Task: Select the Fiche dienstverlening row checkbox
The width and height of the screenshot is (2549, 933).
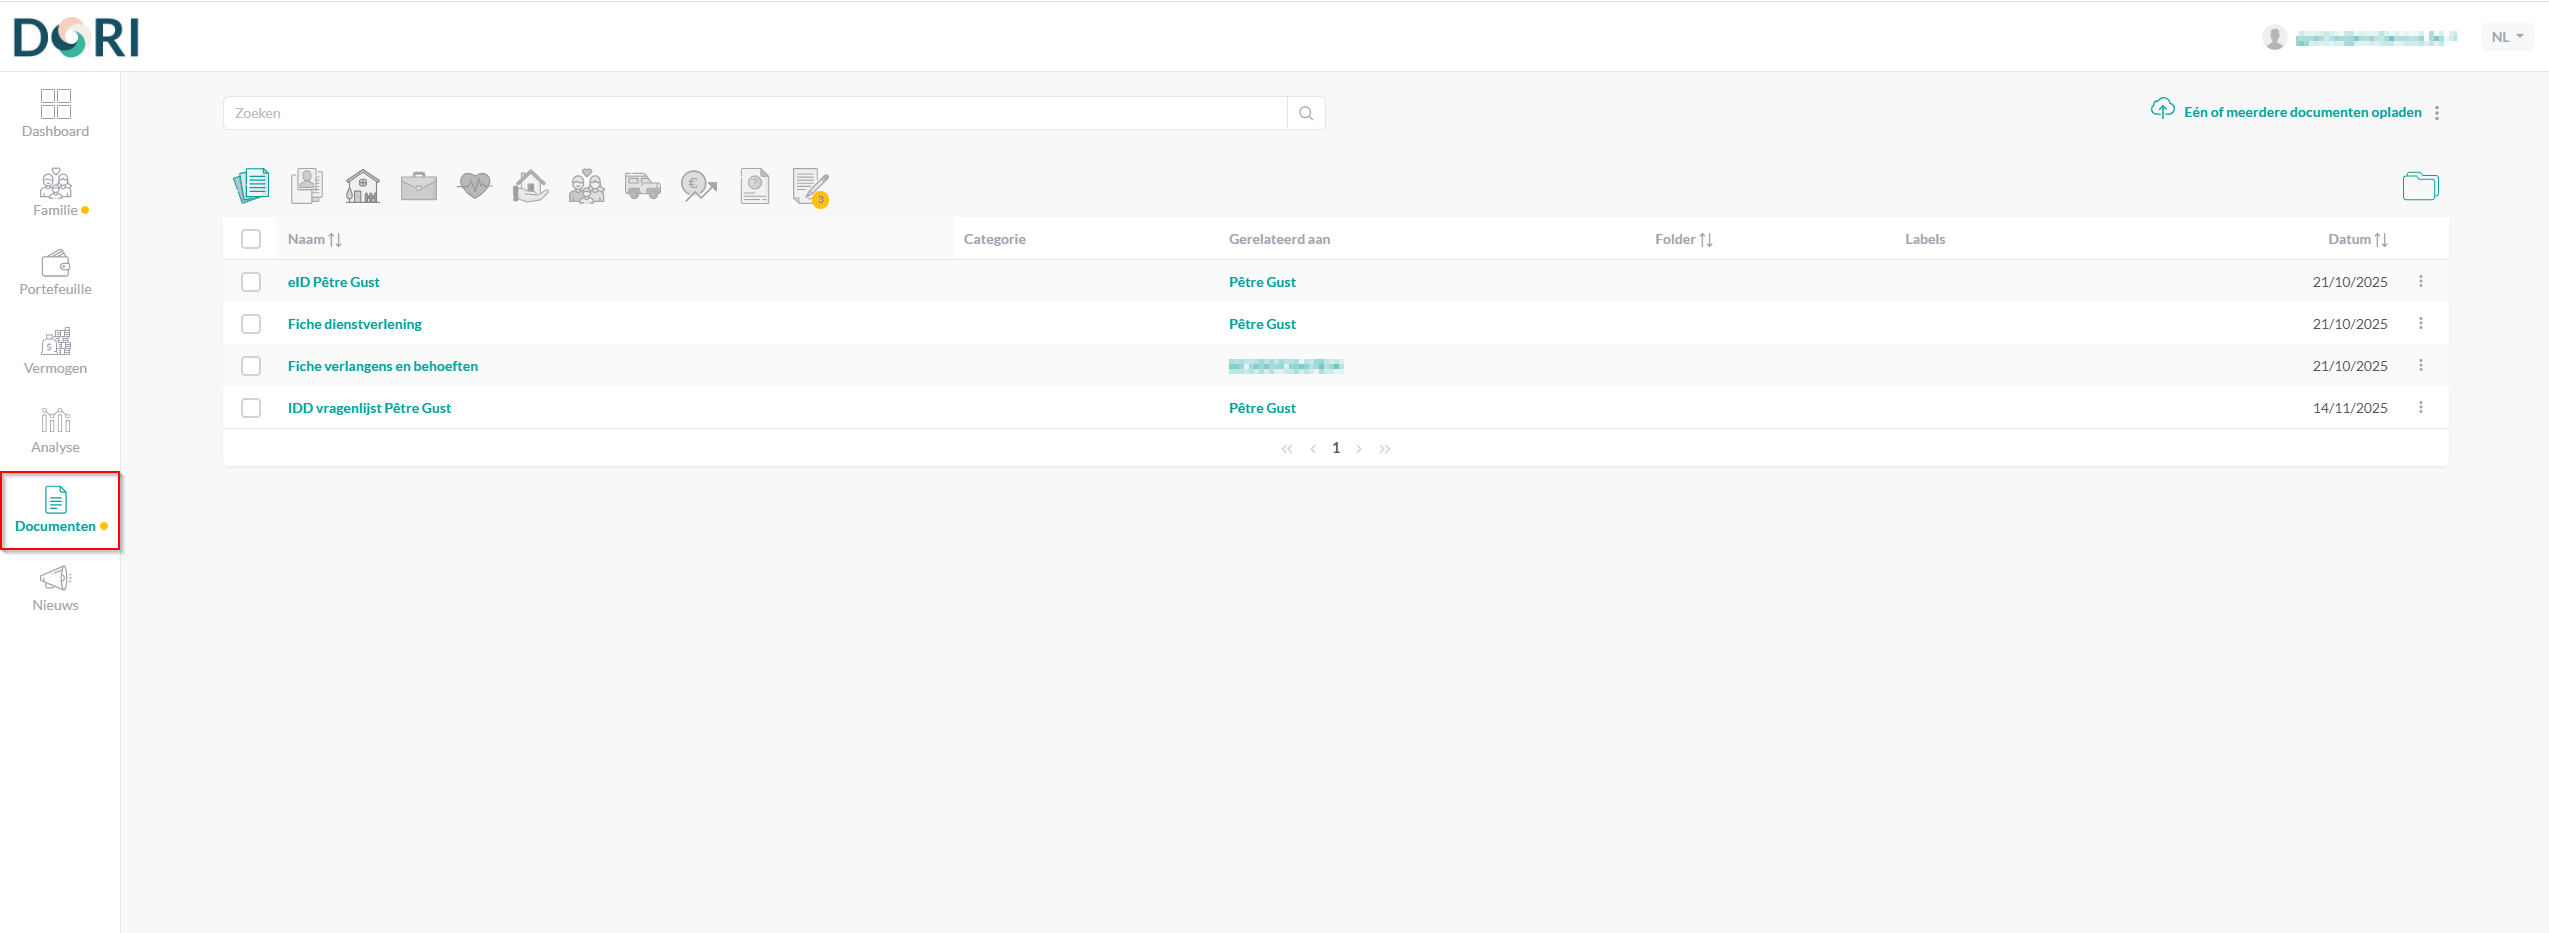Action: [251, 324]
